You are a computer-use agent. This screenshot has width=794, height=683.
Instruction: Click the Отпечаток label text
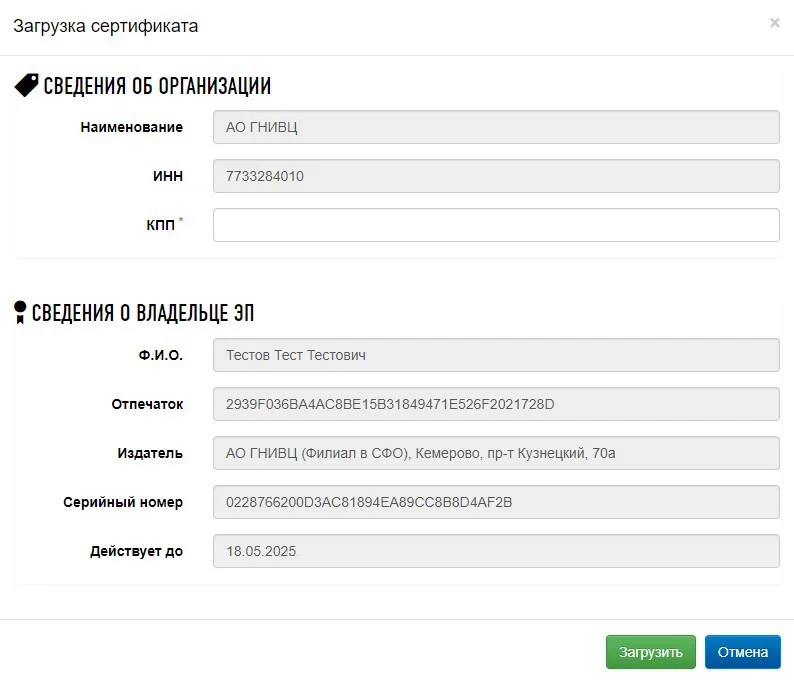pyautogui.click(x=147, y=404)
